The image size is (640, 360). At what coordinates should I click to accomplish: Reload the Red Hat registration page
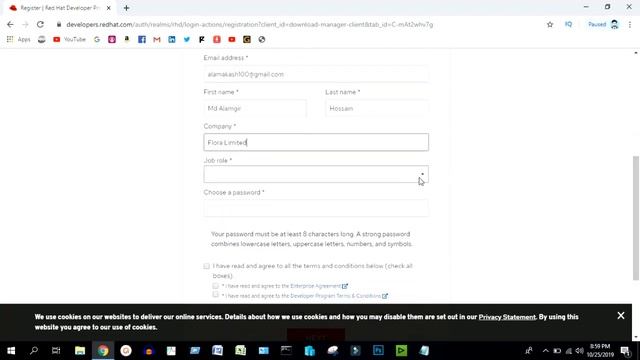click(x=40, y=24)
